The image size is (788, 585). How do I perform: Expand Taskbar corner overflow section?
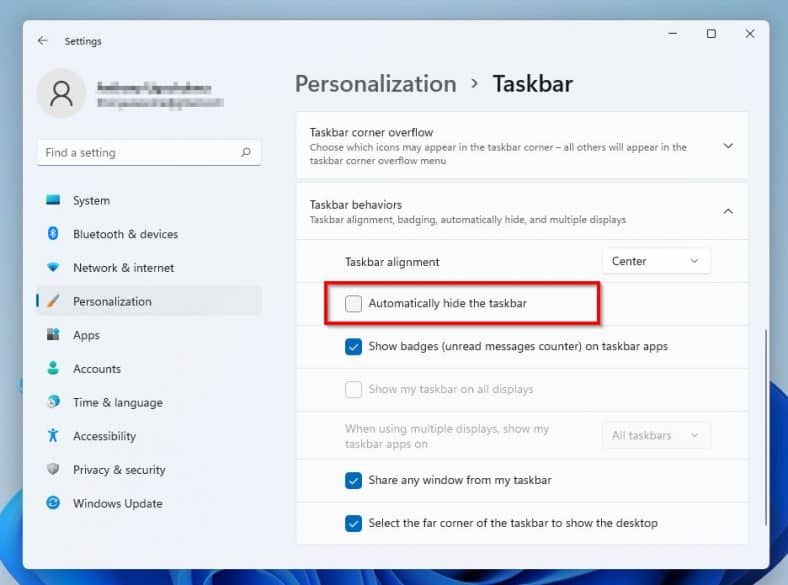(x=728, y=146)
